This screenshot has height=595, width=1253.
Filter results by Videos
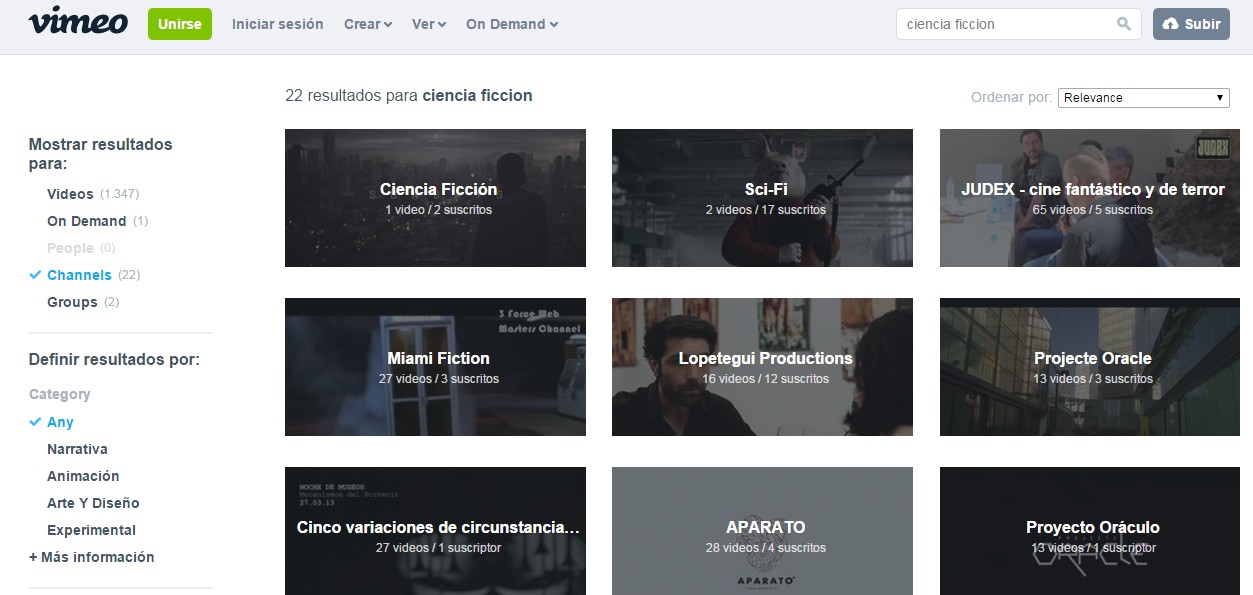click(70, 194)
